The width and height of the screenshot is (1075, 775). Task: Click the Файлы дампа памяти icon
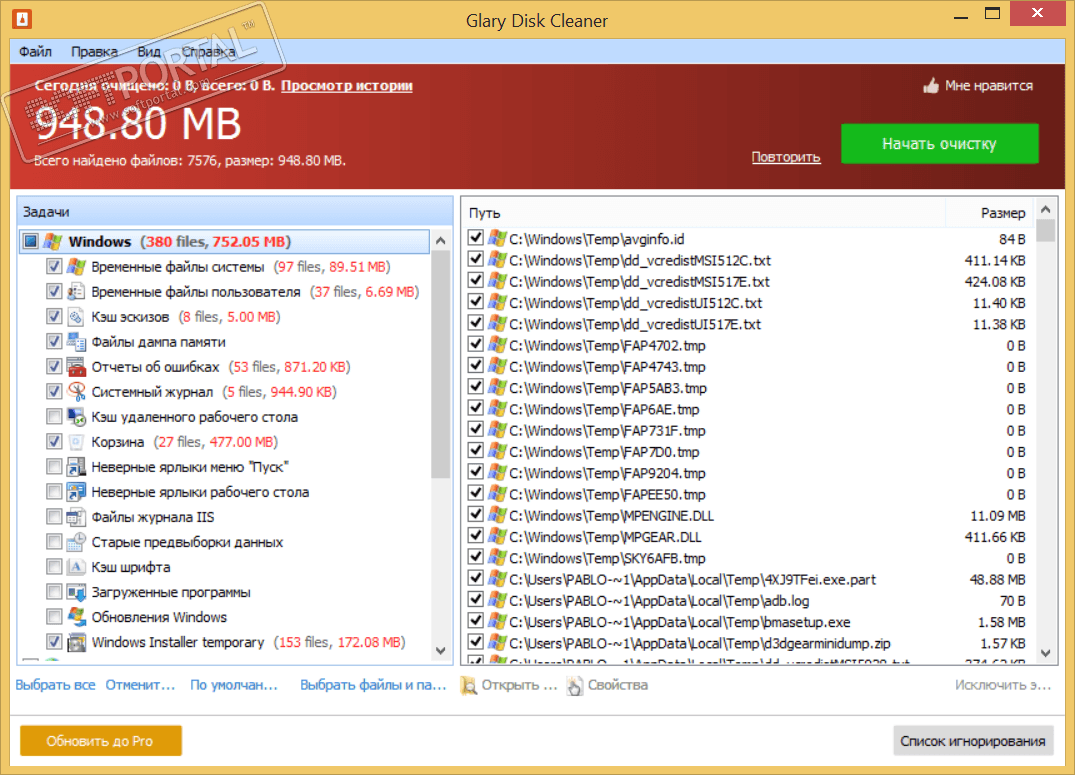tap(76, 342)
